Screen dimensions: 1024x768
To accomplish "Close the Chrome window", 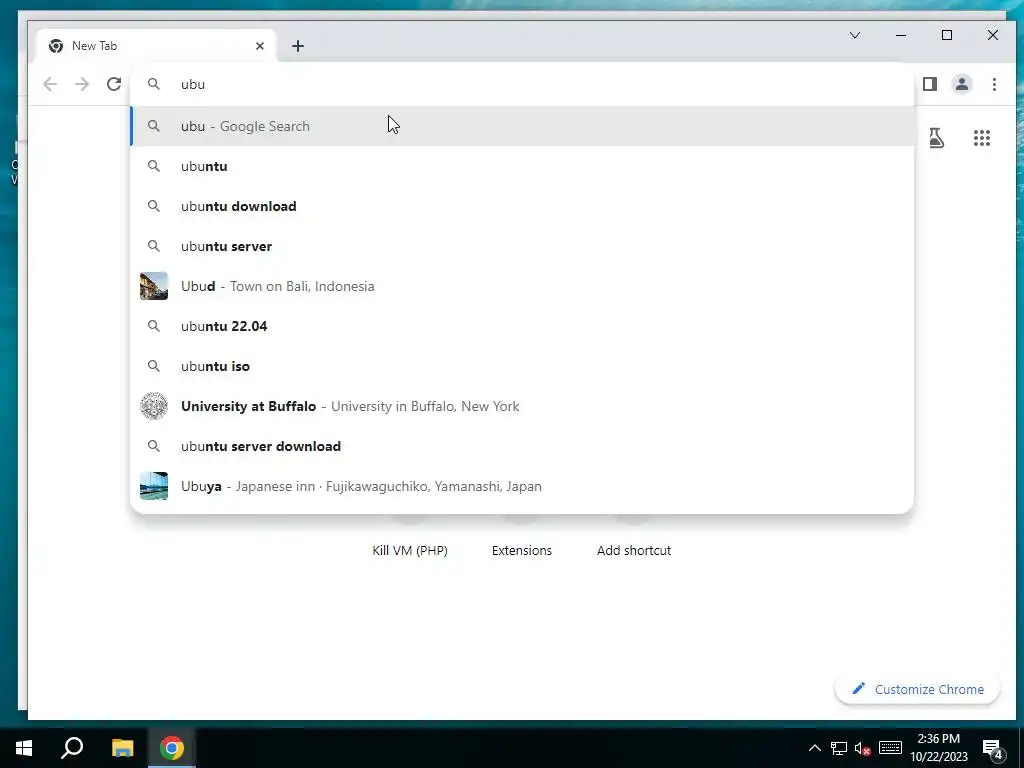I will [x=993, y=35].
